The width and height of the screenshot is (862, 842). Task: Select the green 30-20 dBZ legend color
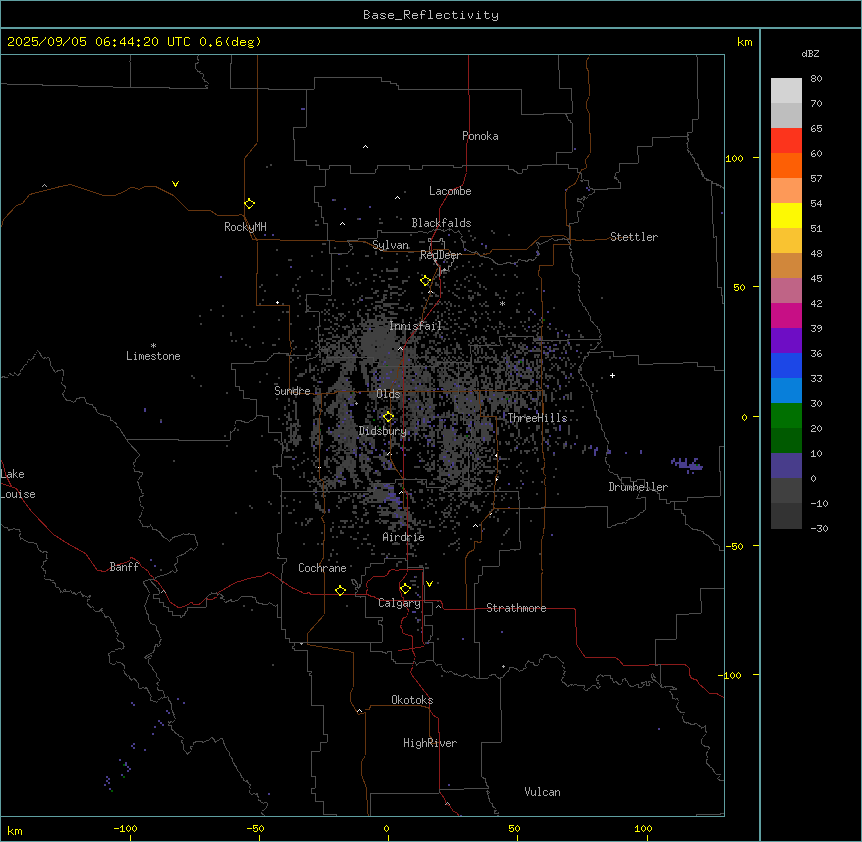[x=786, y=416]
